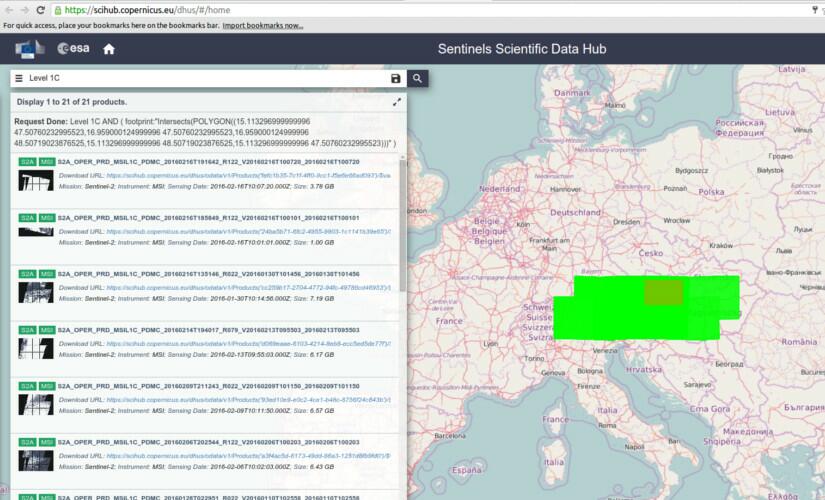Click the S2A badge of the 6.43 GB product
Image resolution: width=825 pixels, height=500 pixels.
point(27,443)
